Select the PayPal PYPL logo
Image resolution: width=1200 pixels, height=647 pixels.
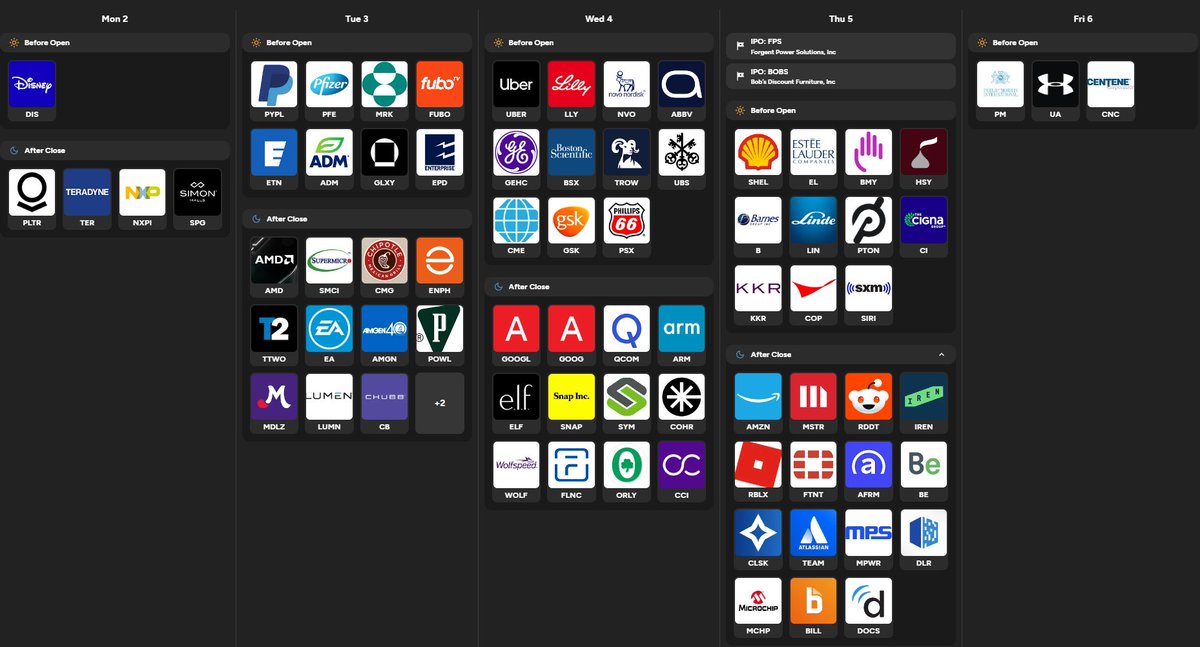pyautogui.click(x=274, y=84)
